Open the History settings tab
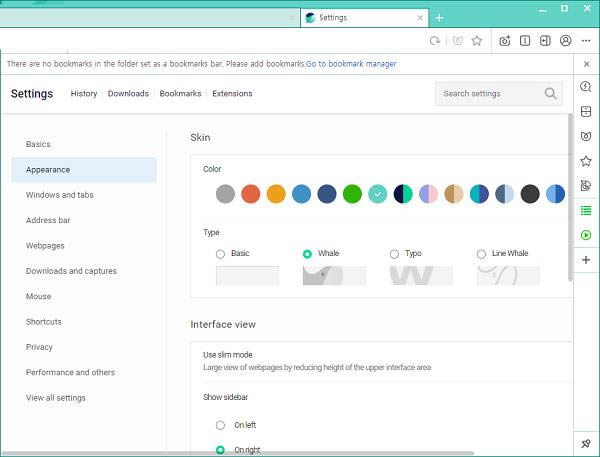The width and height of the screenshot is (600, 457). (x=84, y=94)
